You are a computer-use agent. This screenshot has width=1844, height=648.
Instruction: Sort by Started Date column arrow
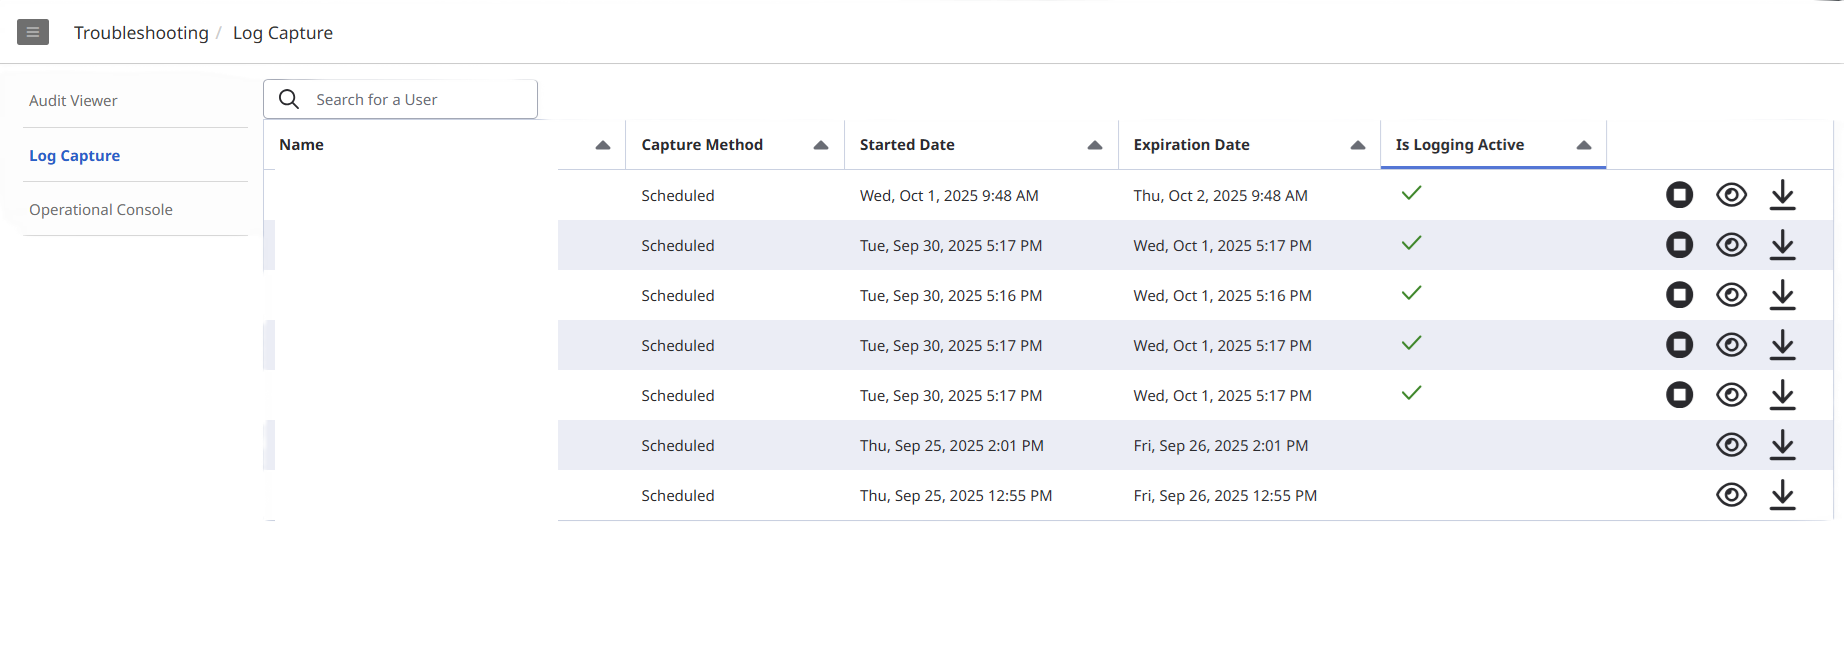1094,145
